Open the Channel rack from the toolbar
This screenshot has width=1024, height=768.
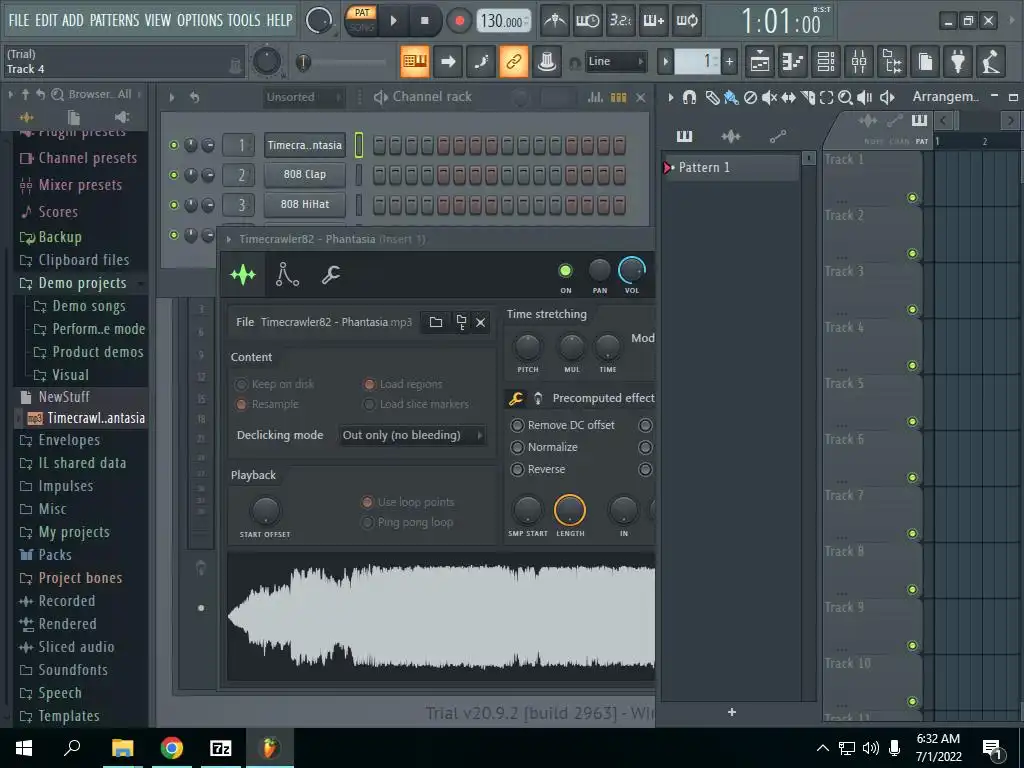[x=826, y=62]
